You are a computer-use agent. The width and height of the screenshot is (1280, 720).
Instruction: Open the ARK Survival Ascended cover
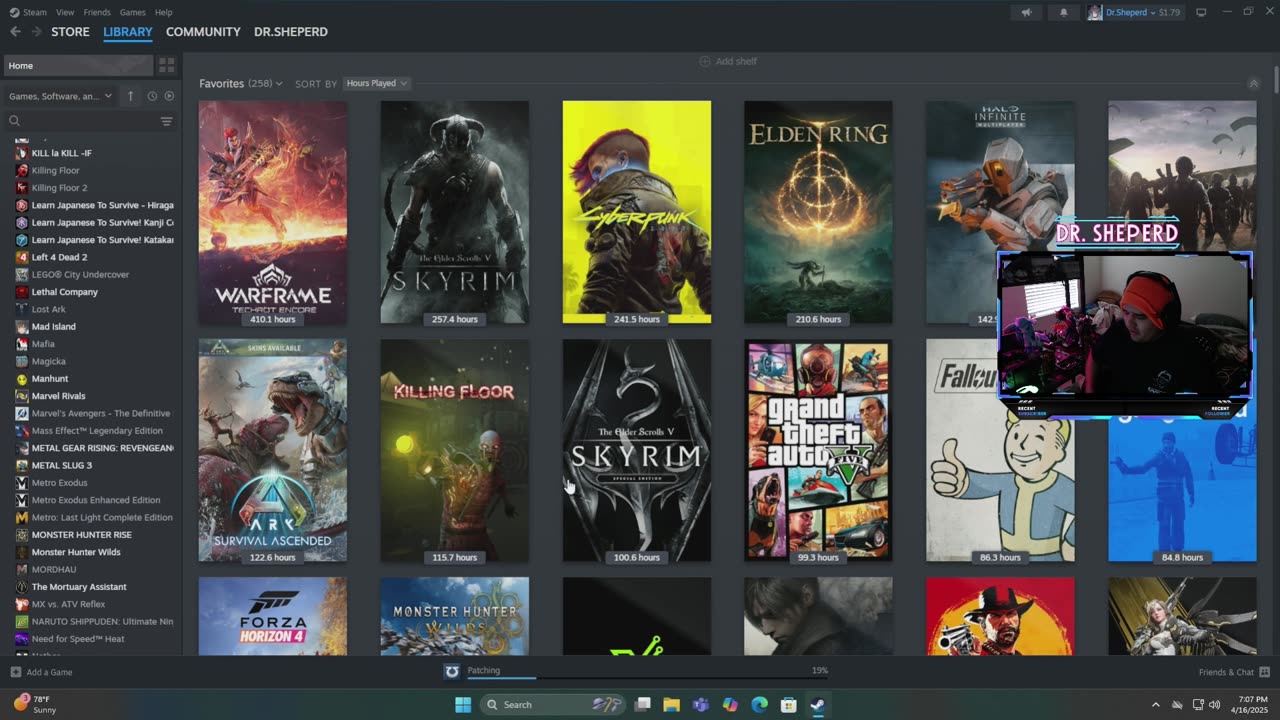point(273,450)
